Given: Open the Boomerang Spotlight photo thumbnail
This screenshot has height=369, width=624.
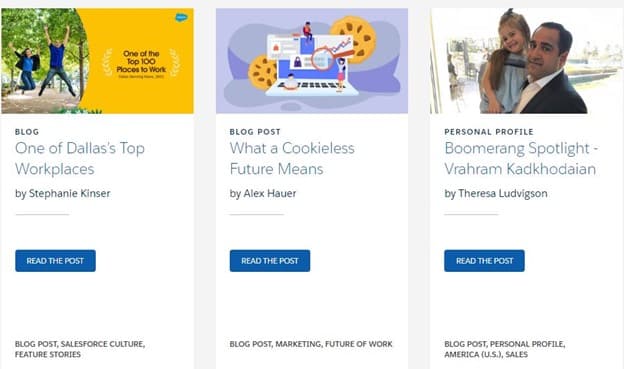Looking at the screenshot, I should click(526, 61).
